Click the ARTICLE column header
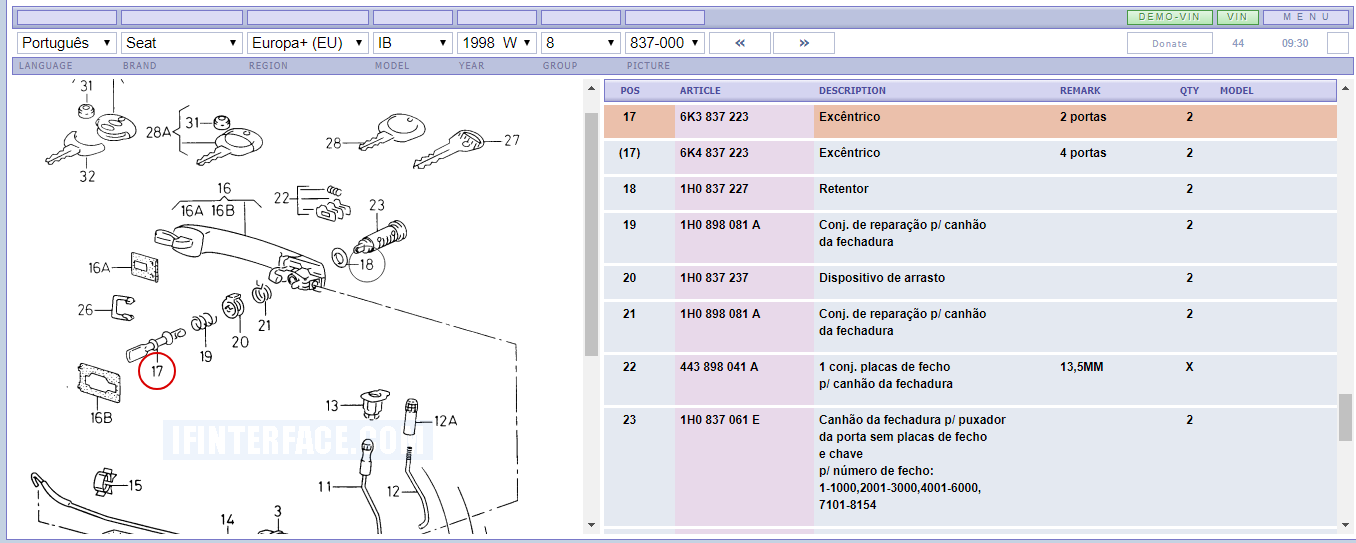 click(700, 91)
